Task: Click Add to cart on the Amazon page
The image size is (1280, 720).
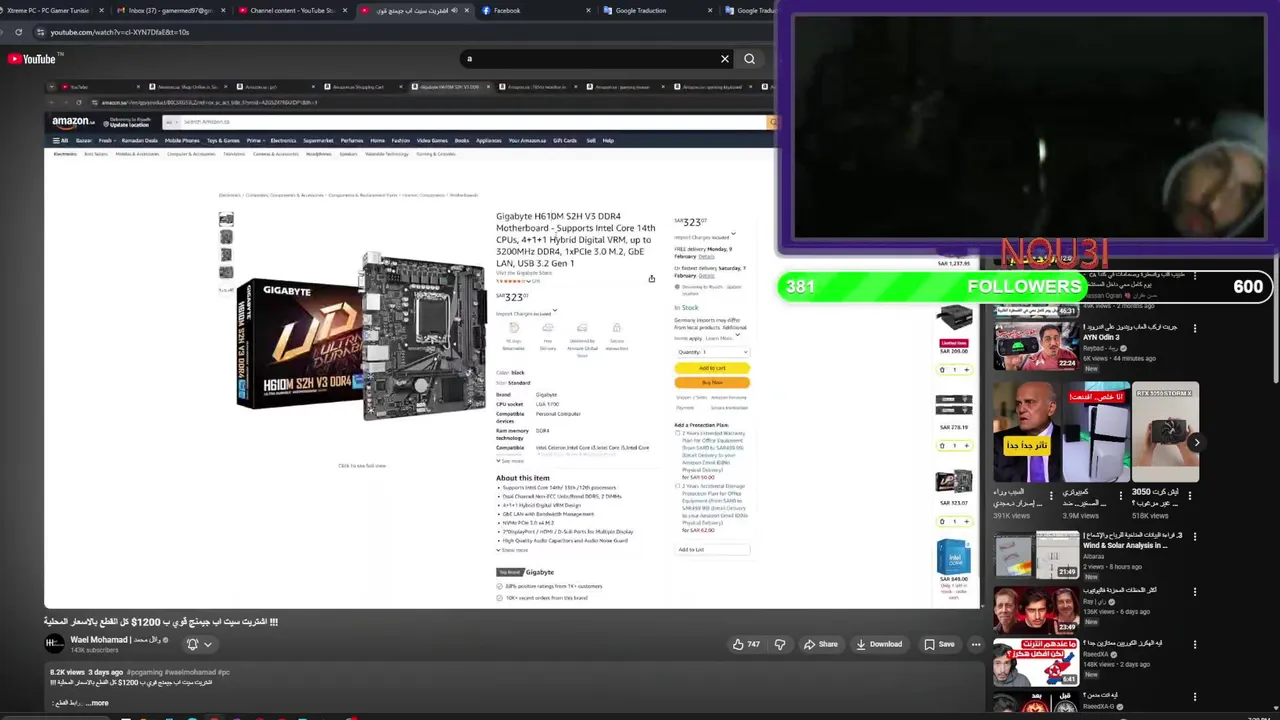Action: [712, 368]
